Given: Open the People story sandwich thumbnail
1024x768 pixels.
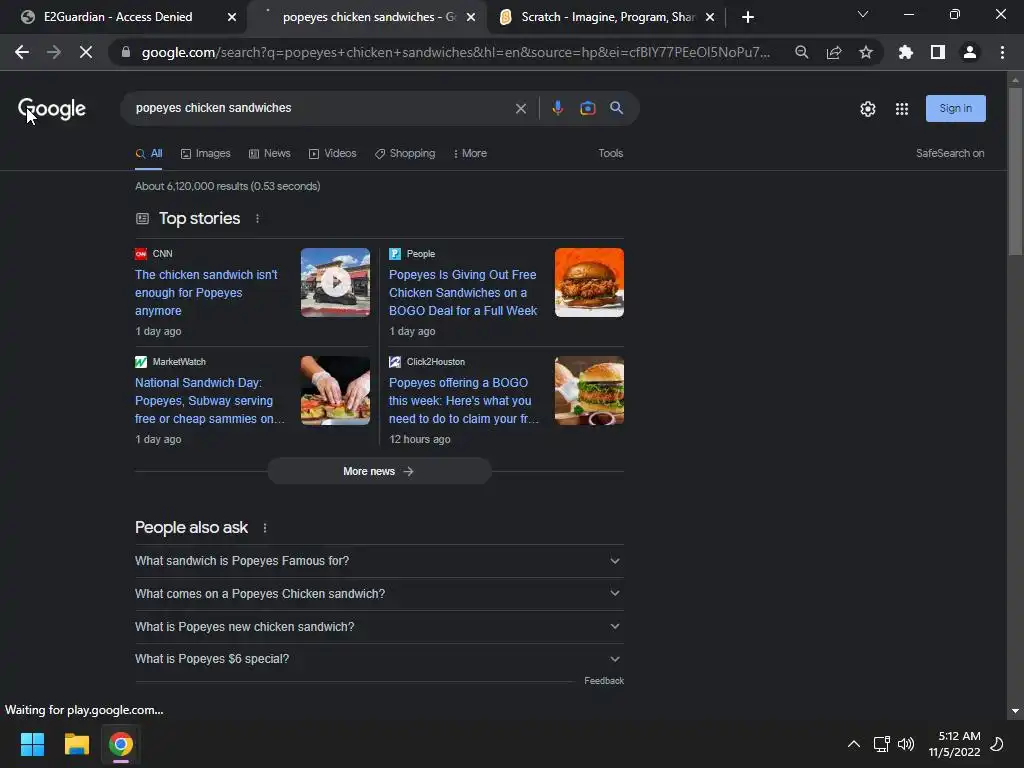Looking at the screenshot, I should (x=589, y=283).
